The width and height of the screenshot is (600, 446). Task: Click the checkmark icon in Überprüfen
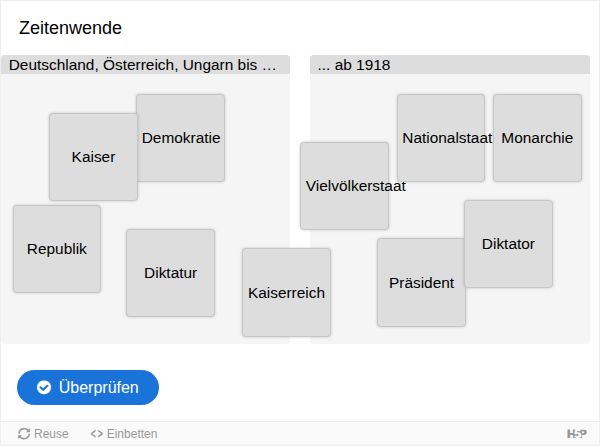click(x=44, y=387)
